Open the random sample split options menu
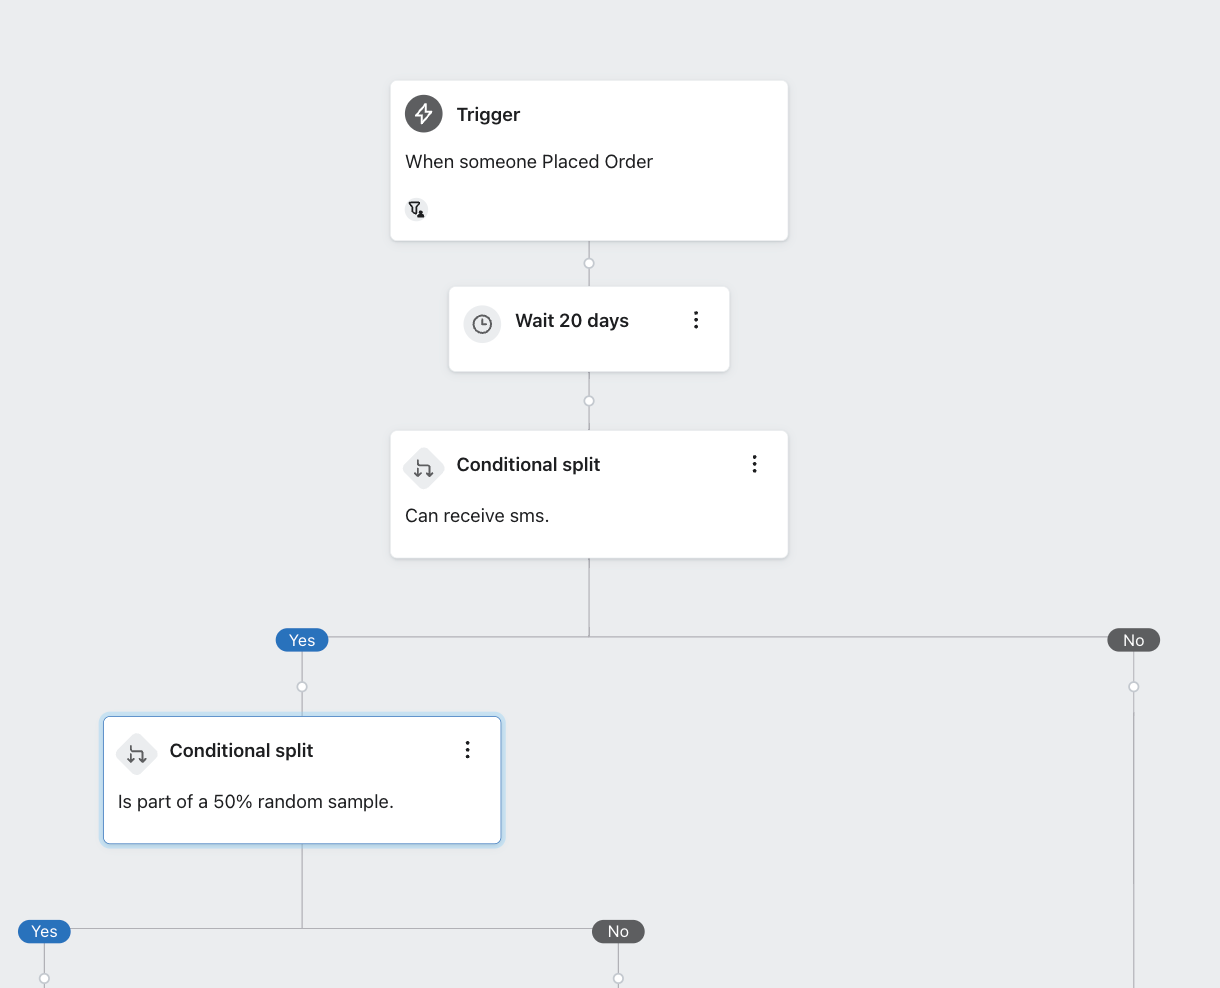This screenshot has width=1220, height=988. click(x=467, y=750)
